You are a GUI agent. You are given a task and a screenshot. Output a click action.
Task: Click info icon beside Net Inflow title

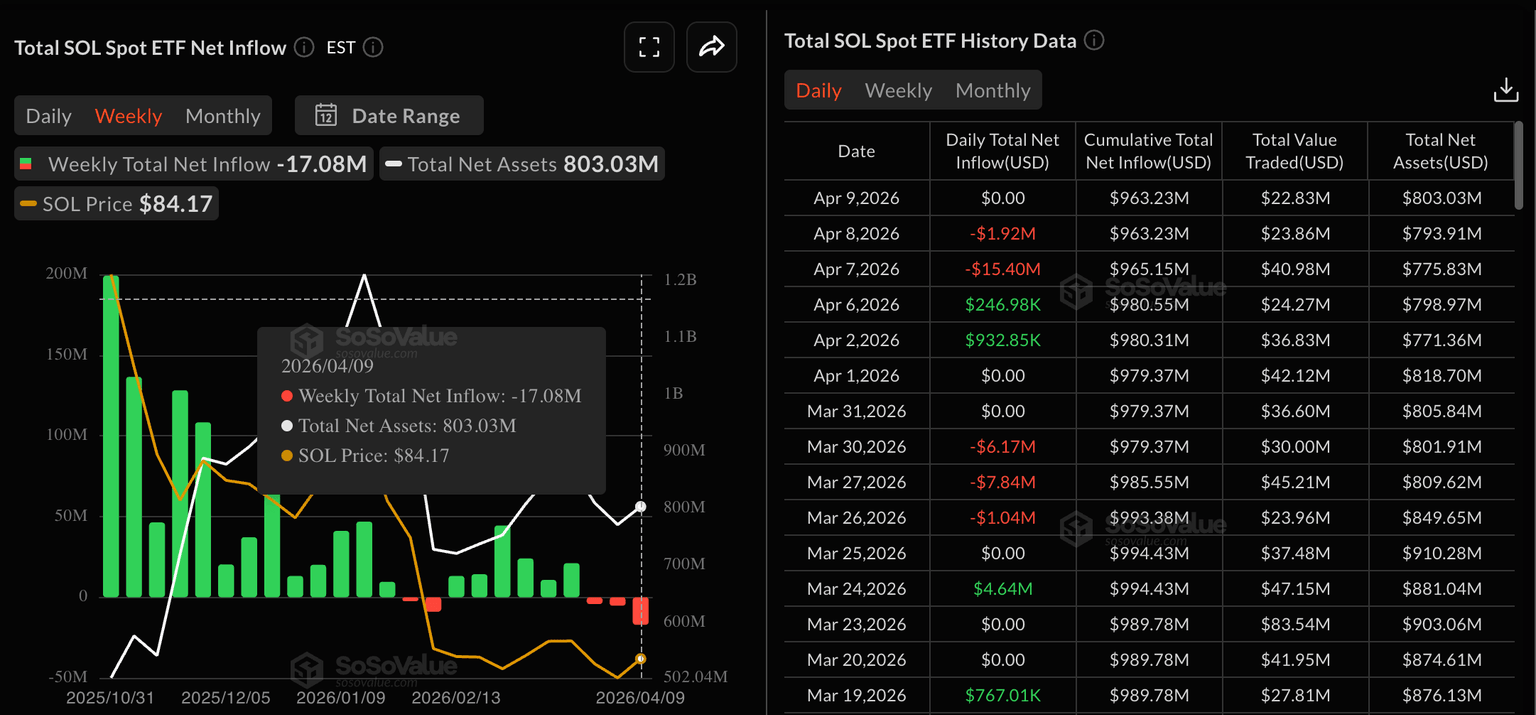[305, 47]
